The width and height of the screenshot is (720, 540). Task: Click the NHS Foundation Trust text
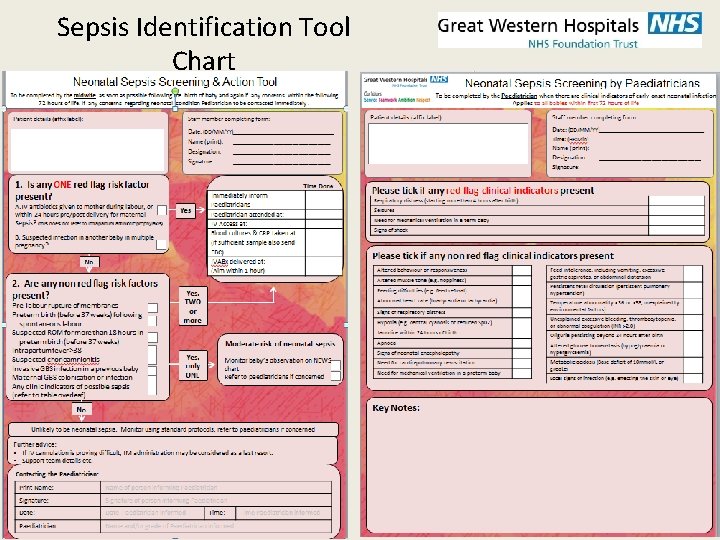583,44
